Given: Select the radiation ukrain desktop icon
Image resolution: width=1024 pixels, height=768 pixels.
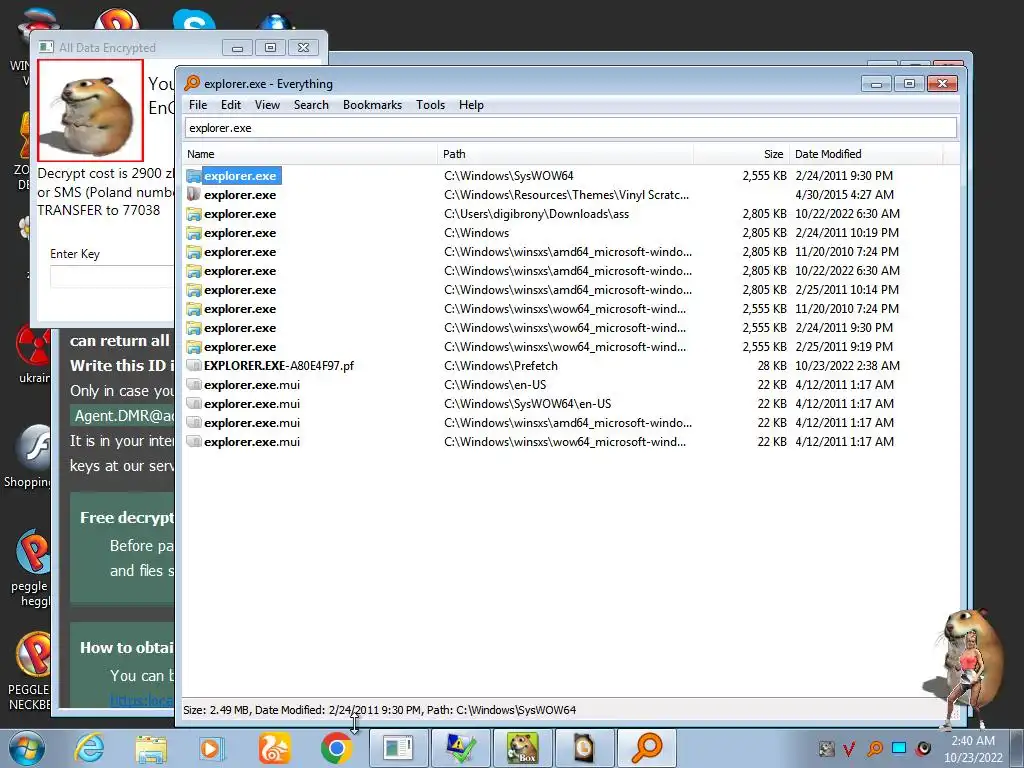Looking at the screenshot, I should 32,346.
